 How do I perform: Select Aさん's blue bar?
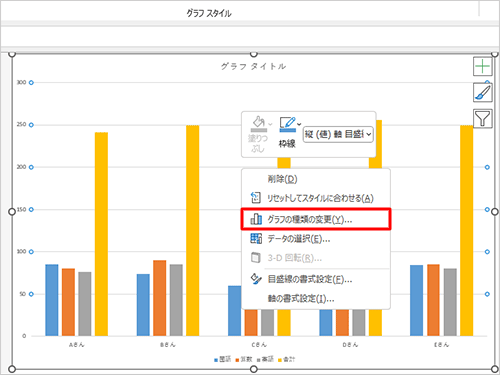pyautogui.click(x=52, y=300)
